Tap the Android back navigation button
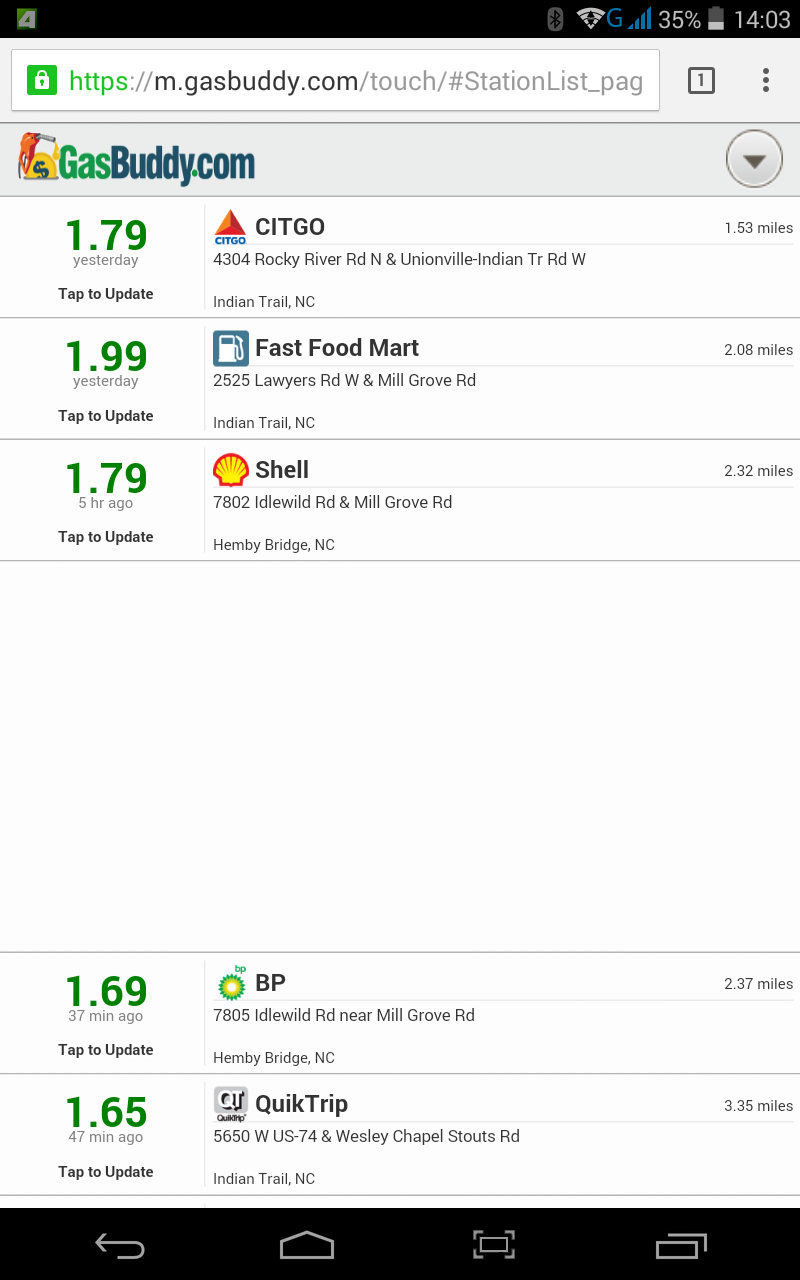800x1280 pixels. pos(120,1245)
